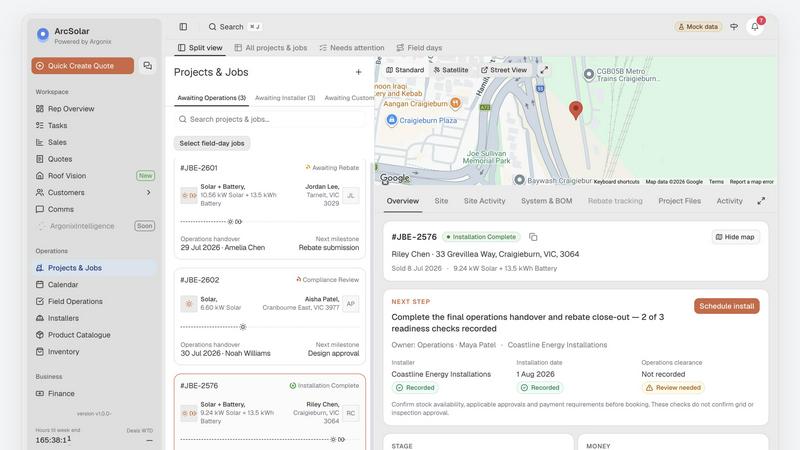Click the AP avatar on job #JBE-2602

tap(351, 304)
